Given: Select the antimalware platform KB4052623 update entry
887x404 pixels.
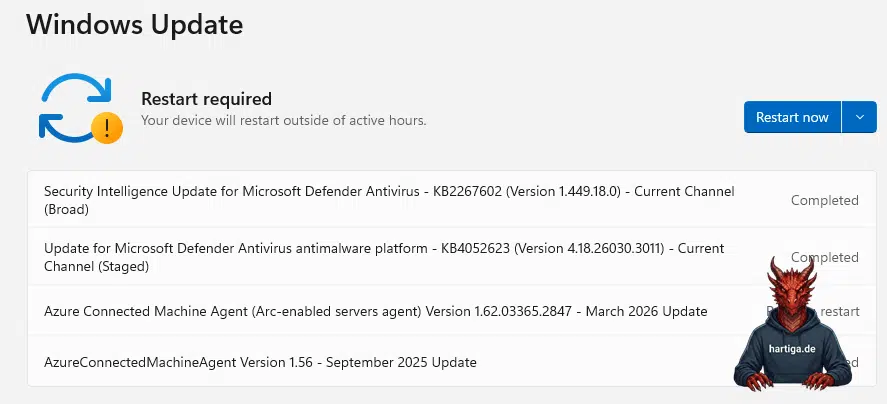Looking at the screenshot, I should tap(451, 257).
